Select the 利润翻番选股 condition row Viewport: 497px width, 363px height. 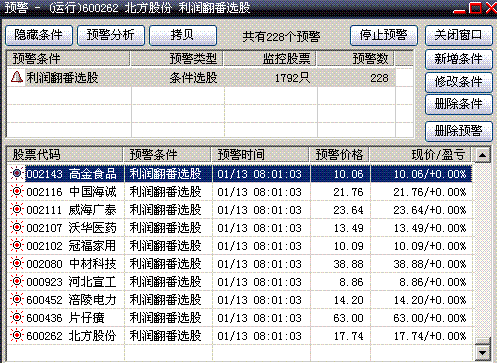coord(201,78)
